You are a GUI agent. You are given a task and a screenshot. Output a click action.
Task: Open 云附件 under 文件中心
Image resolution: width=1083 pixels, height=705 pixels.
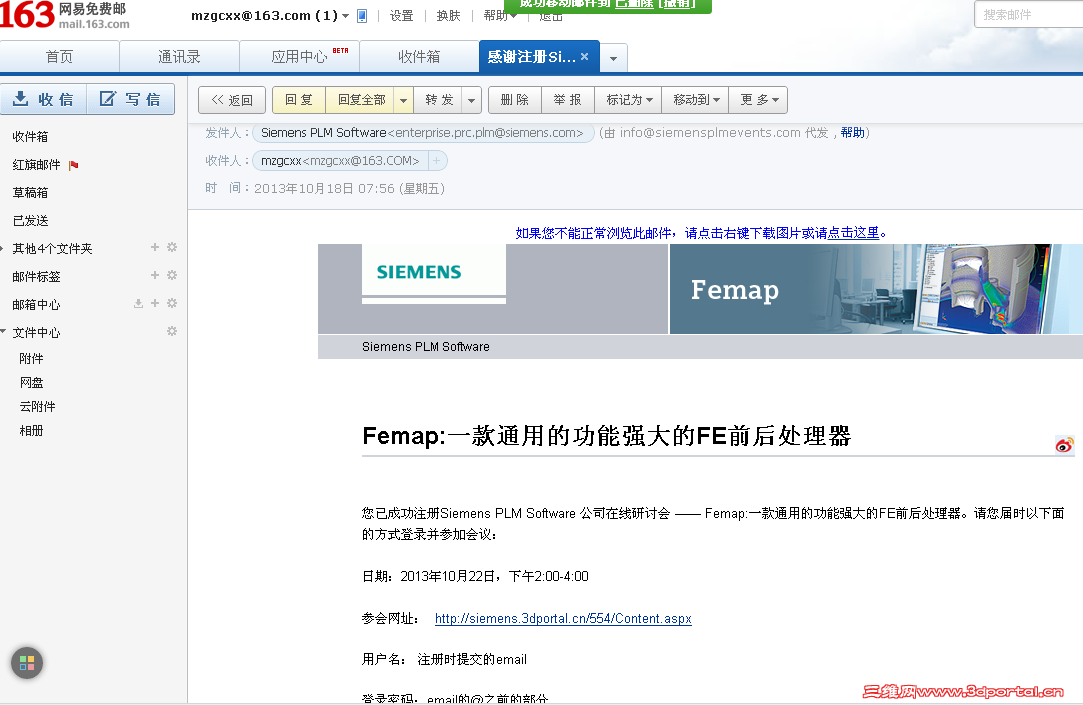coord(37,407)
